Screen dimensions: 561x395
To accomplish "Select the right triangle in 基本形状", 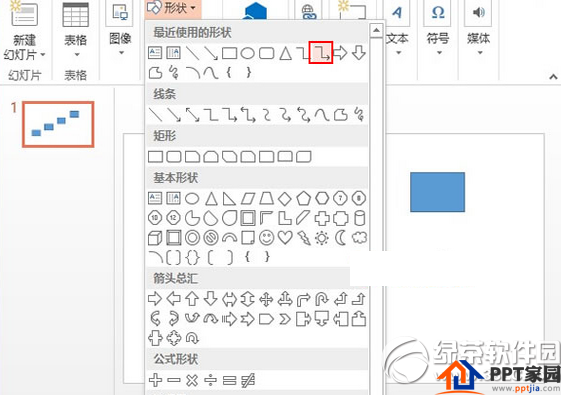I will [229, 198].
